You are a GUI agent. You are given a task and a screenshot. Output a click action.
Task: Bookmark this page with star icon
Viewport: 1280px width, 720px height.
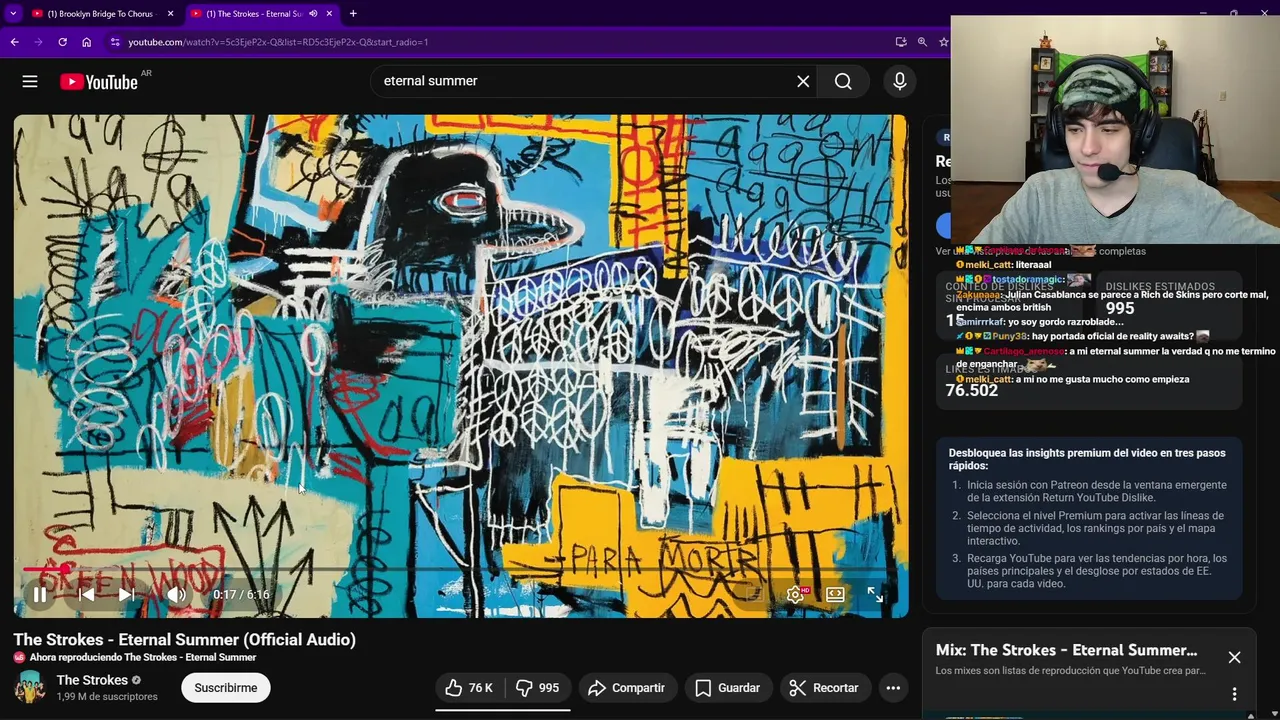pyautogui.click(x=943, y=42)
